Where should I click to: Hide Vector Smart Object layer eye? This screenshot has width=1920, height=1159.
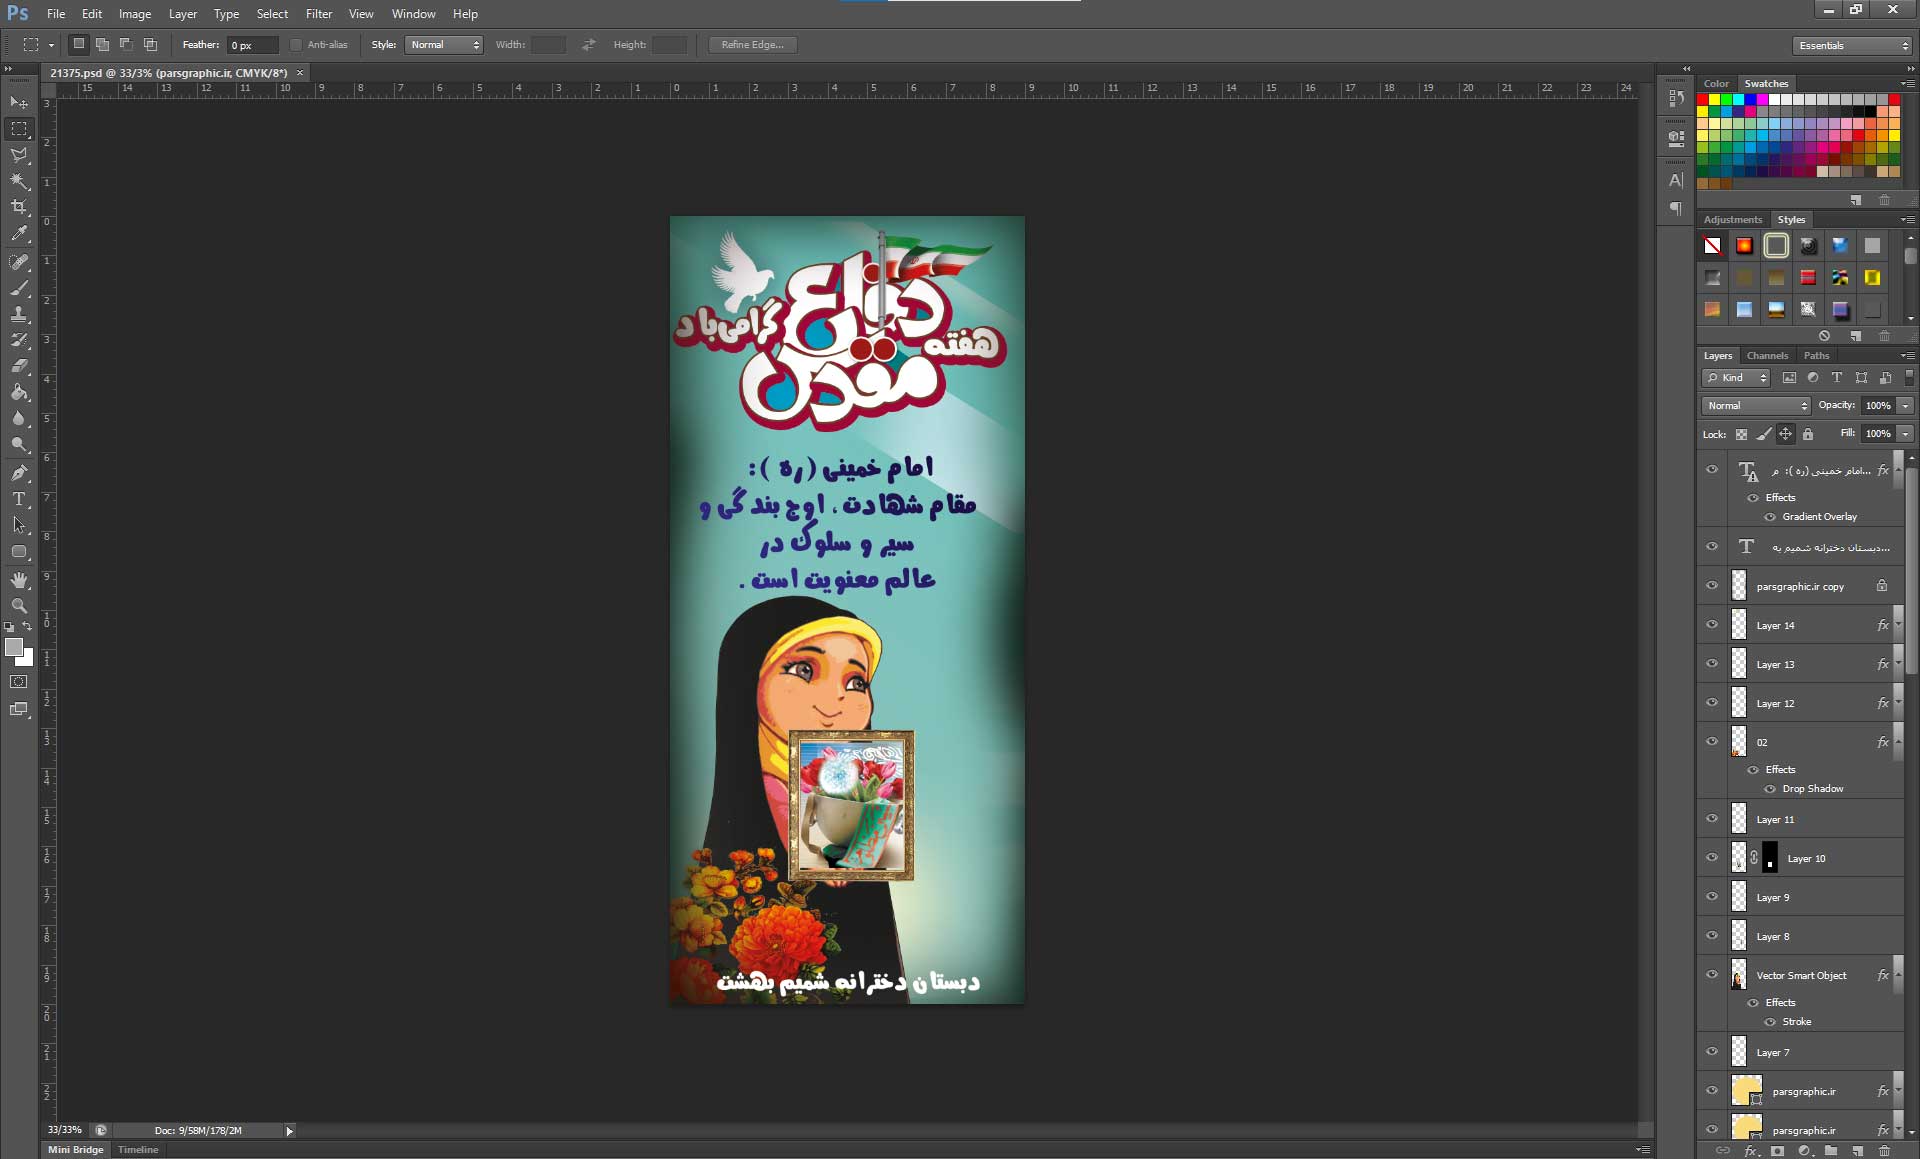(x=1712, y=975)
